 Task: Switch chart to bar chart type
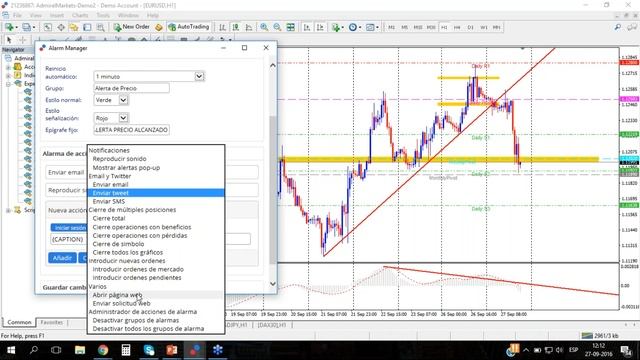point(222,27)
